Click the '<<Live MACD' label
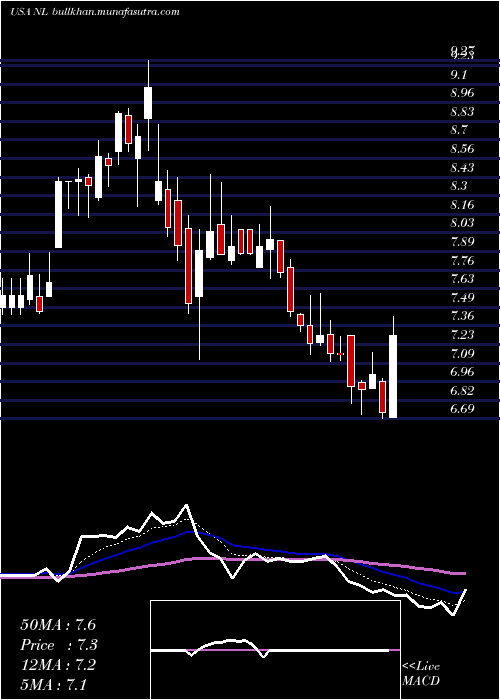The image size is (500, 700). point(421,673)
